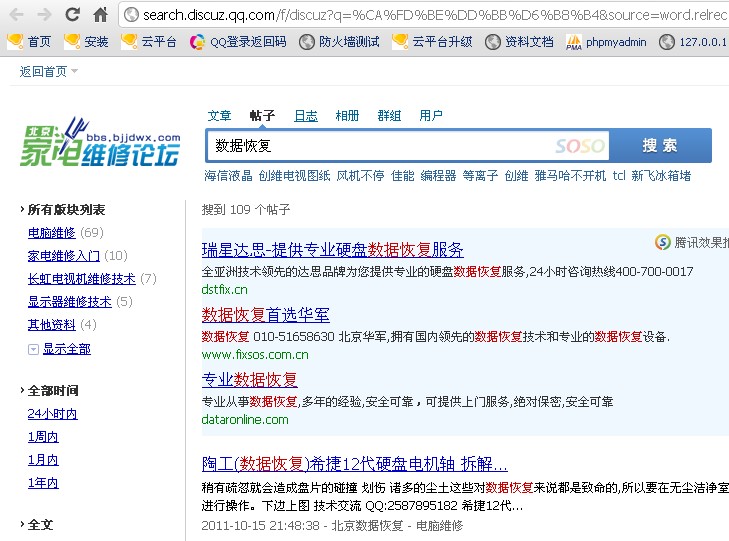Switch to the 用户 search tab
This screenshot has height=541, width=729.
tap(431, 115)
